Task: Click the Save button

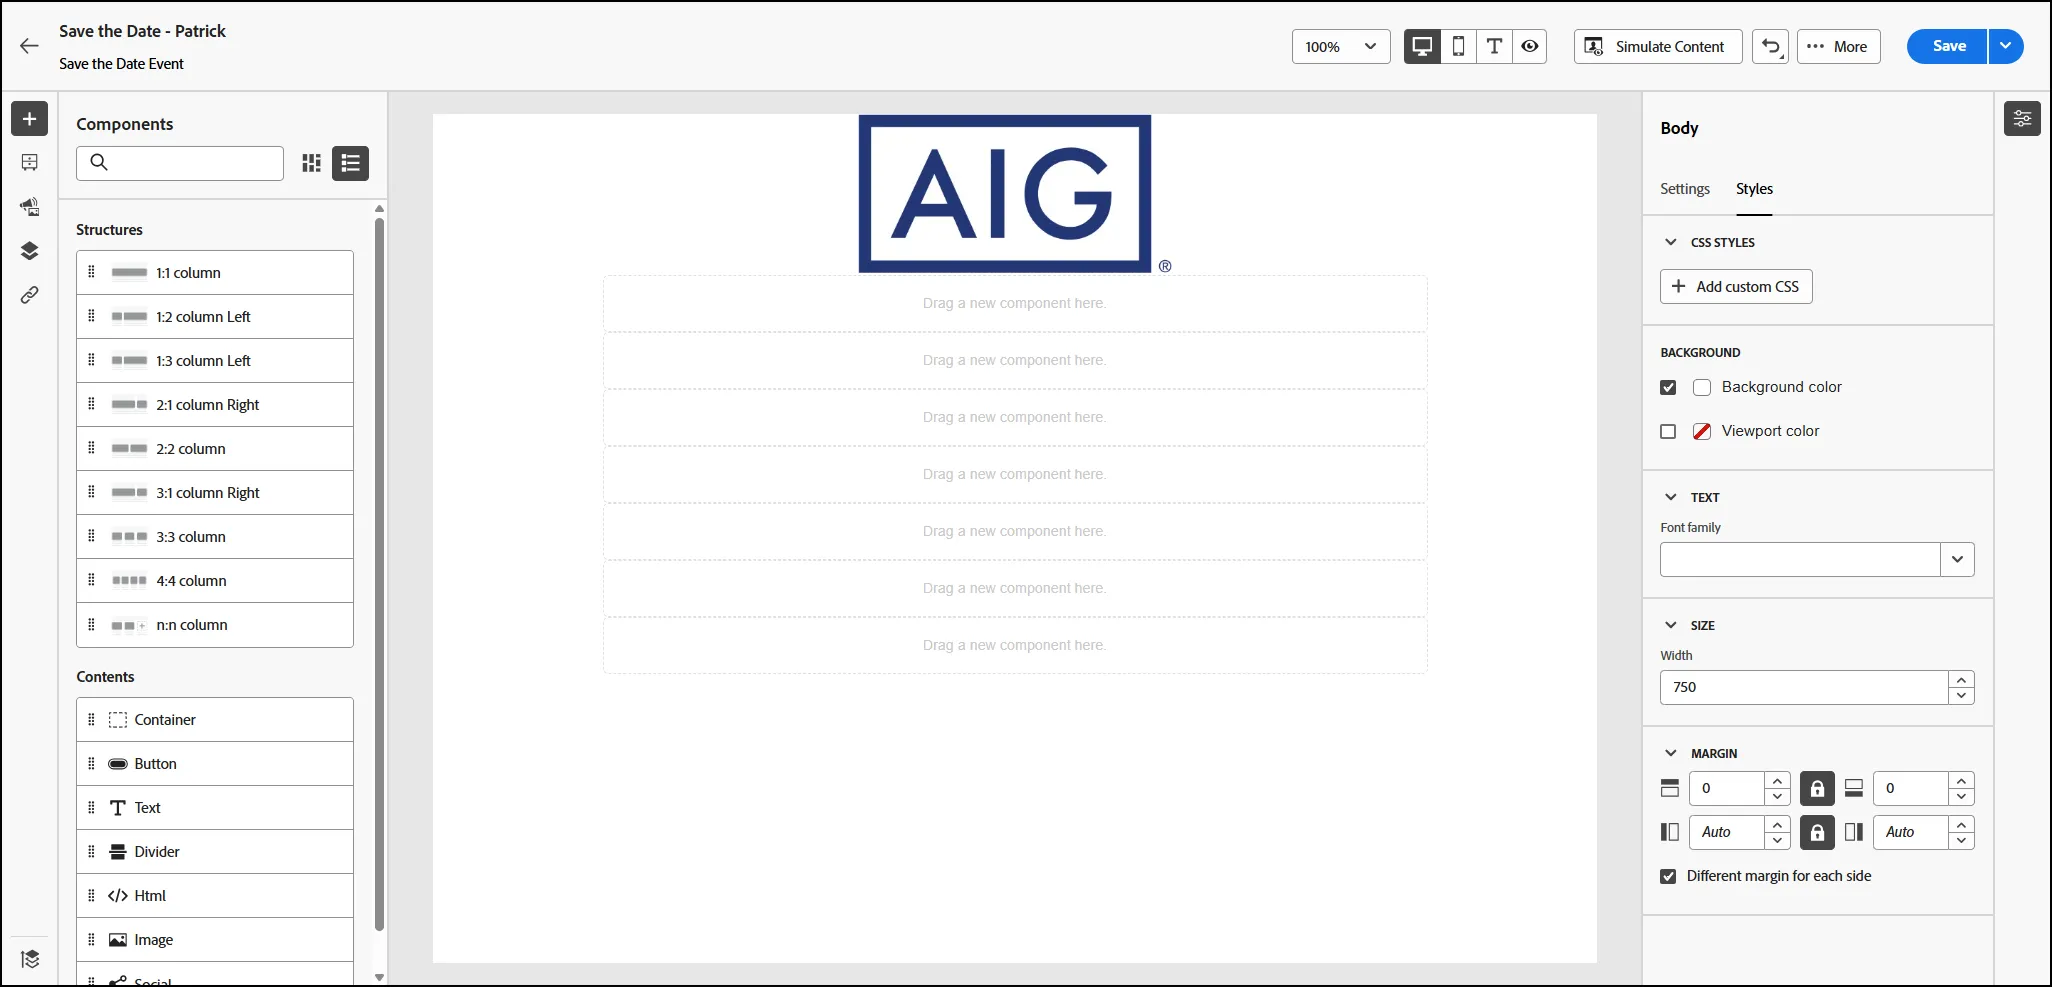Action: click(x=1947, y=46)
